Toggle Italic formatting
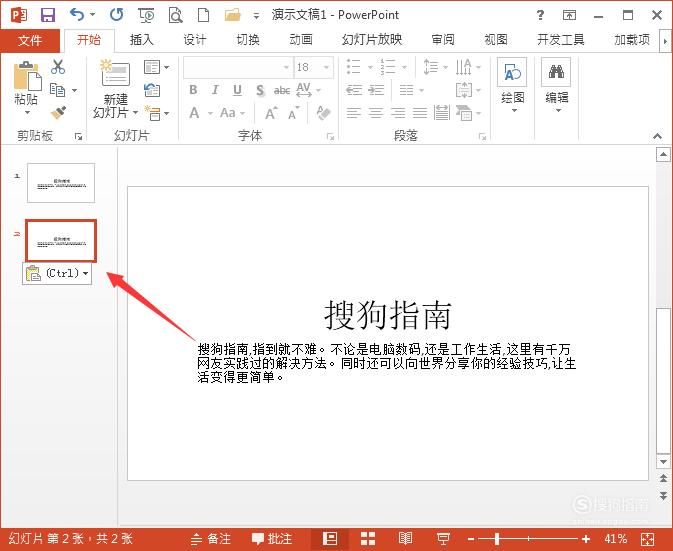This screenshot has width=673, height=551. [x=215, y=90]
